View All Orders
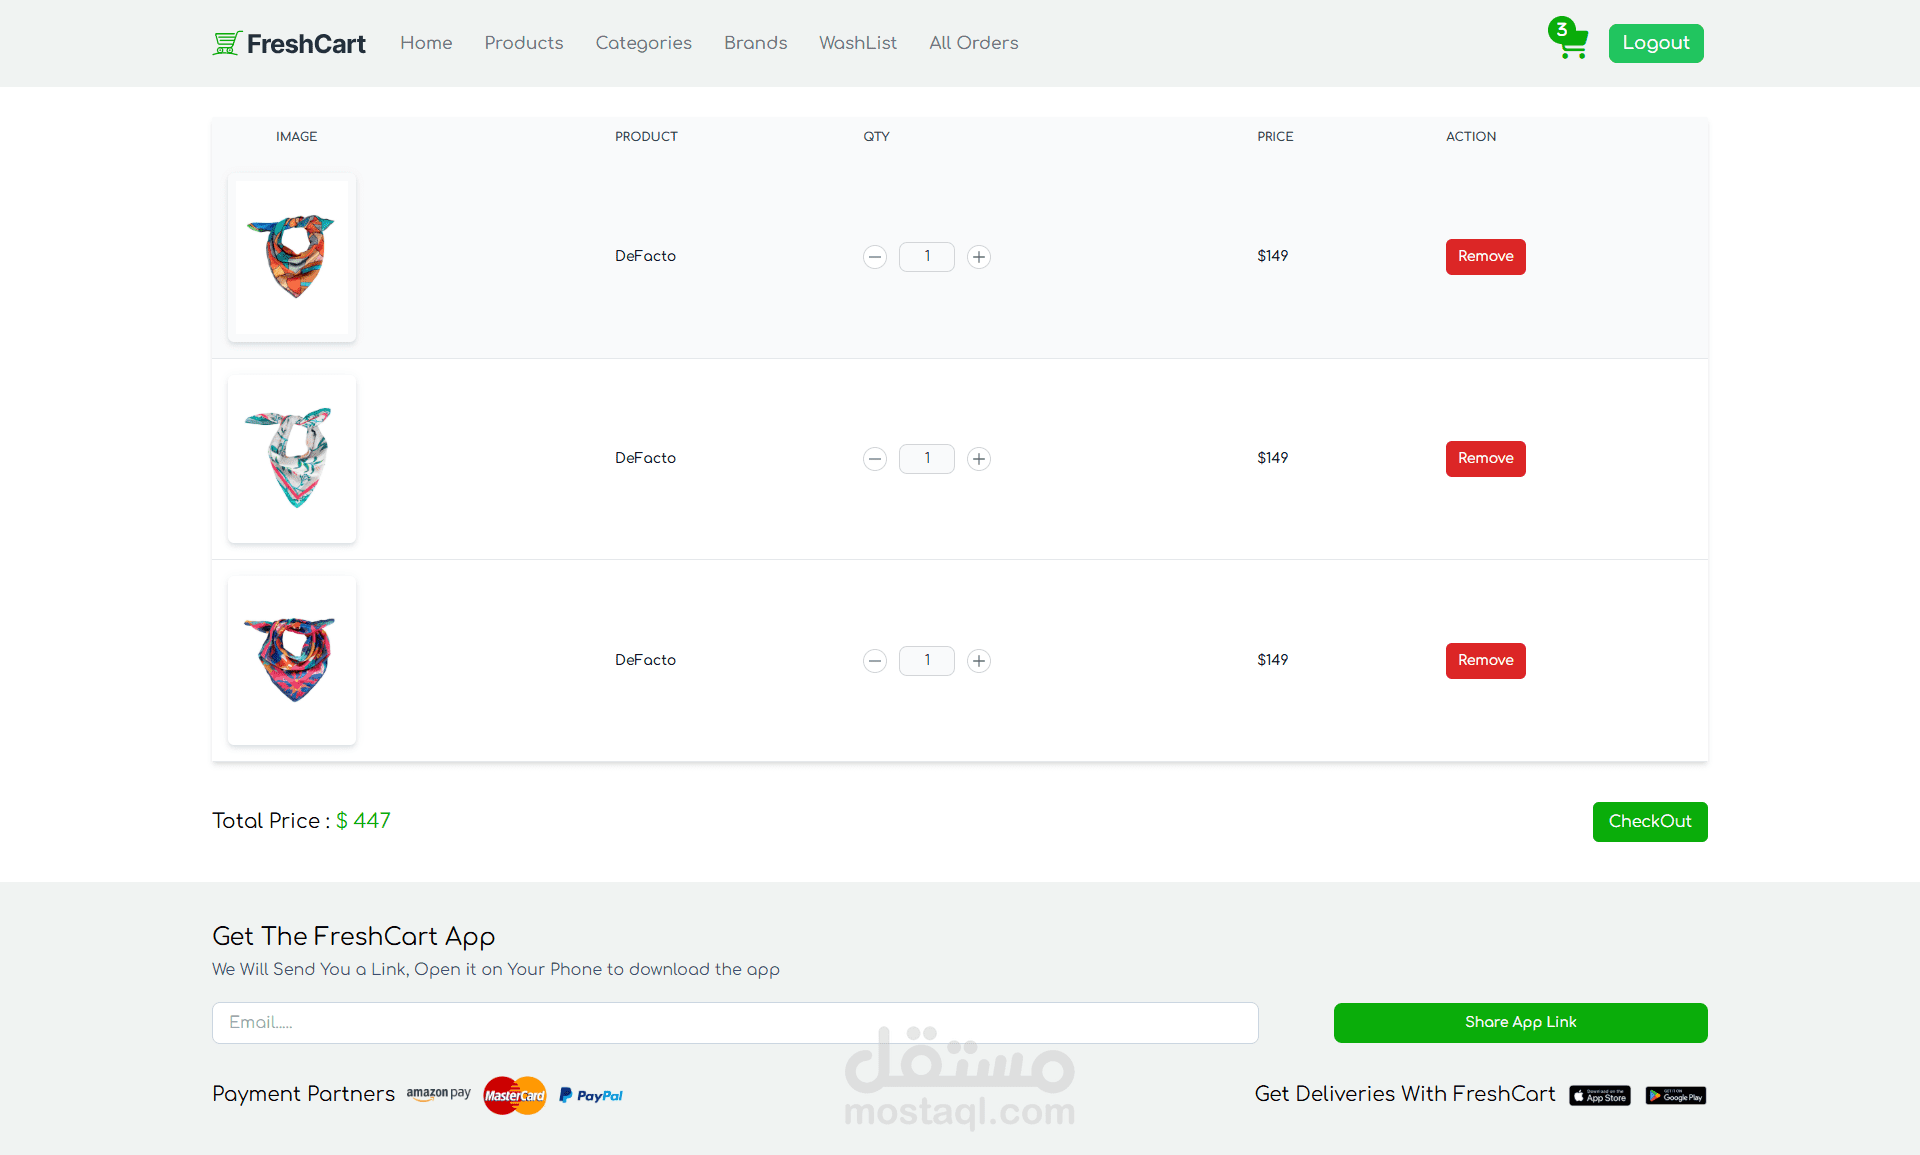The image size is (1920, 1155). click(x=974, y=43)
